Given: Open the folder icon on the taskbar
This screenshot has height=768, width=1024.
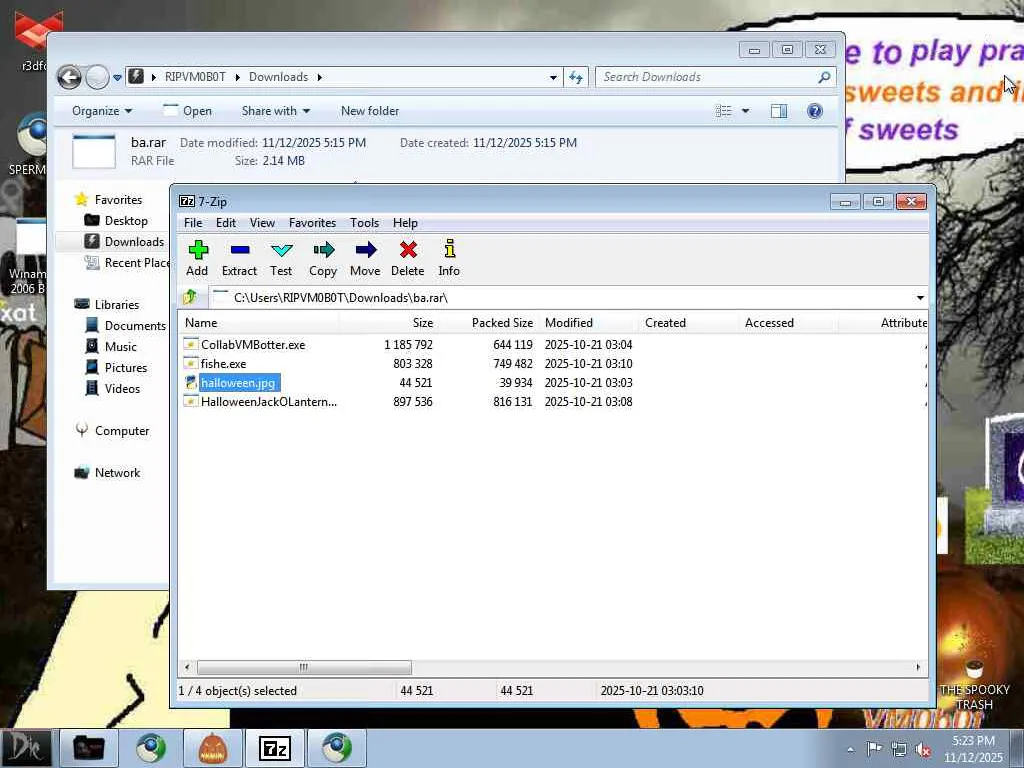Looking at the screenshot, I should [89, 748].
